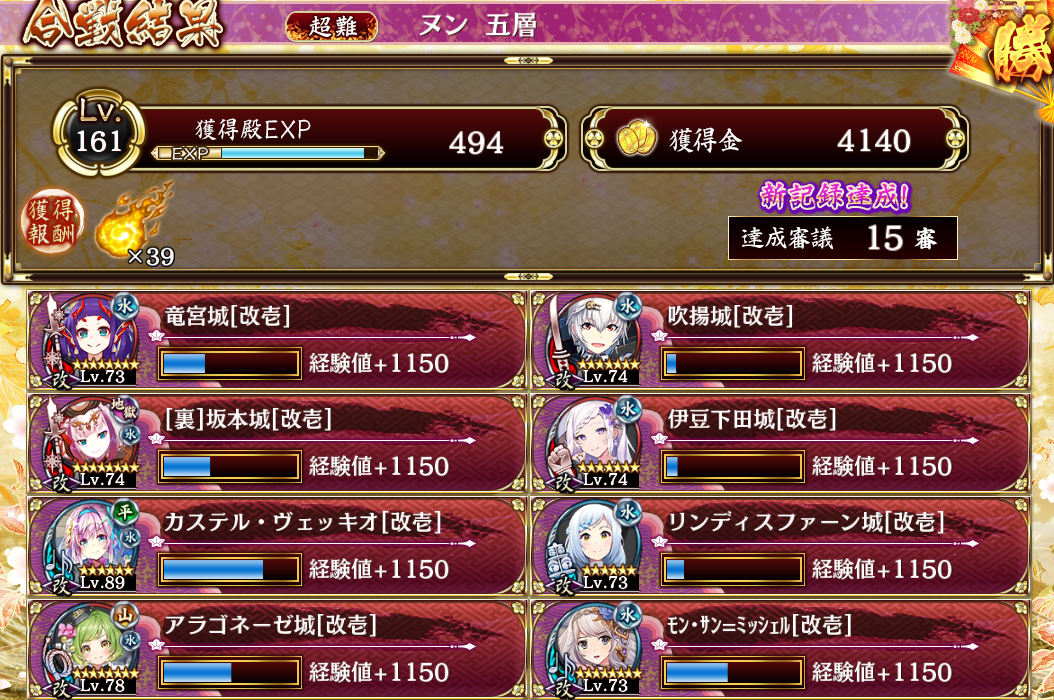1054x700 pixels.
Task: Click the 達成審議 15 審 record box
Action: tap(843, 238)
